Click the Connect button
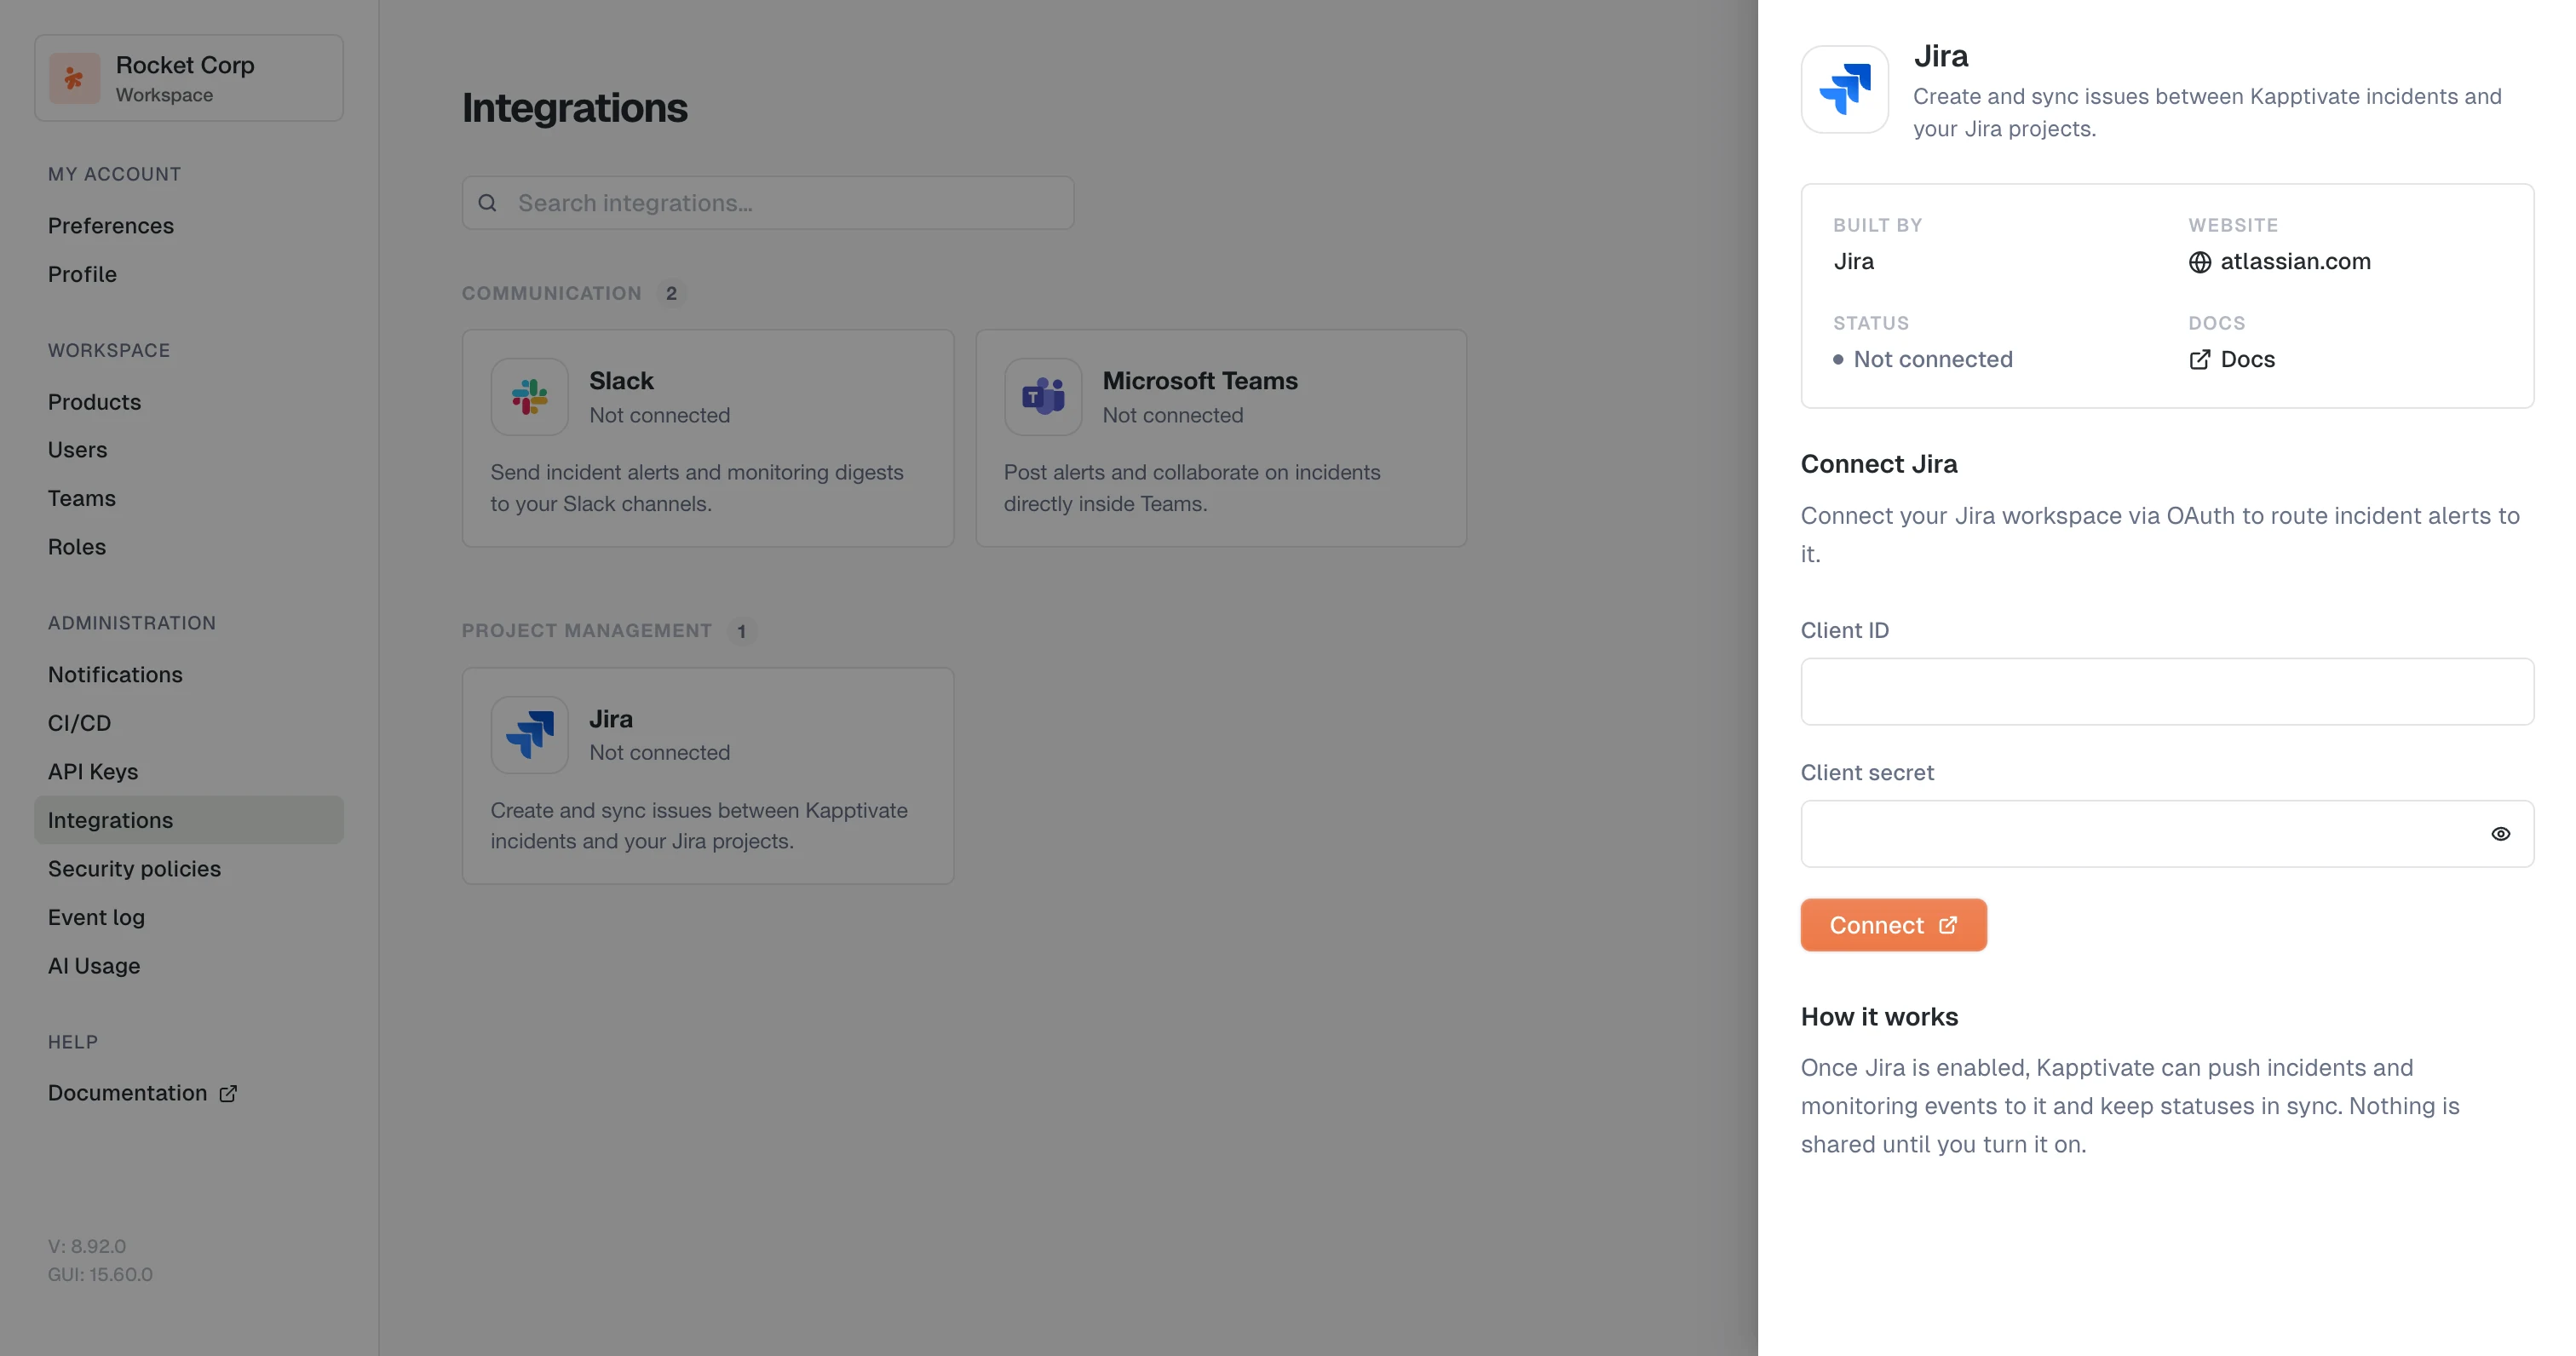Viewport: 2576px width, 1356px height. tap(1893, 925)
